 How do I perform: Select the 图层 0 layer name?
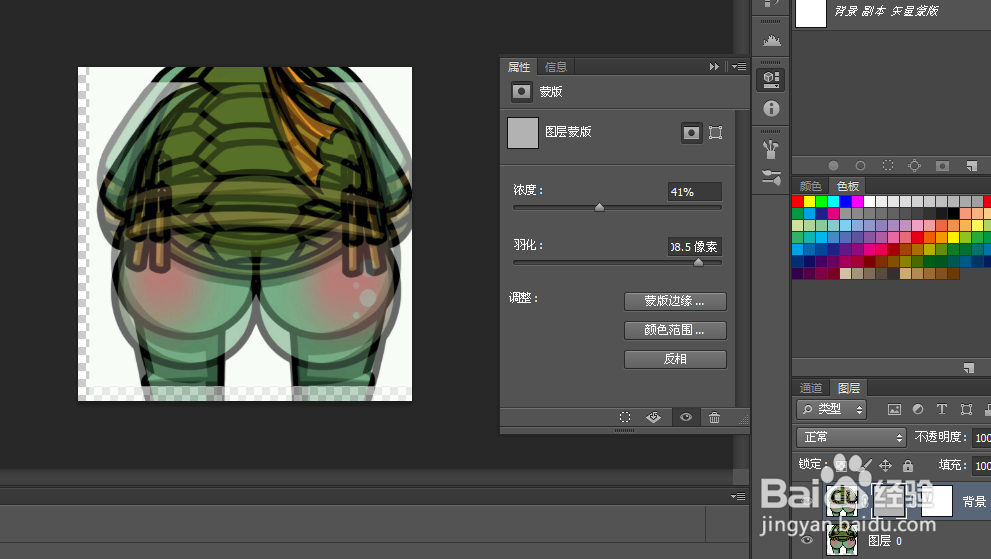(885, 541)
